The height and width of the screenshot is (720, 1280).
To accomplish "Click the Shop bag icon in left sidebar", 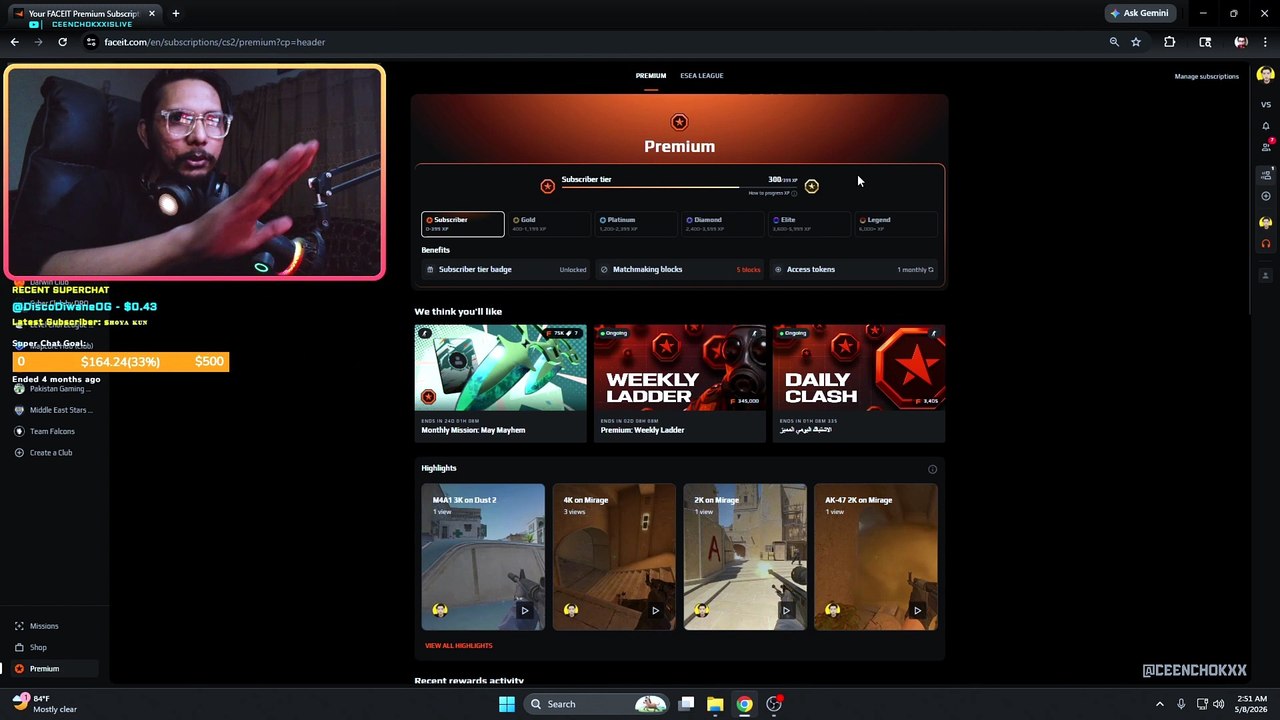I will tap(19, 647).
